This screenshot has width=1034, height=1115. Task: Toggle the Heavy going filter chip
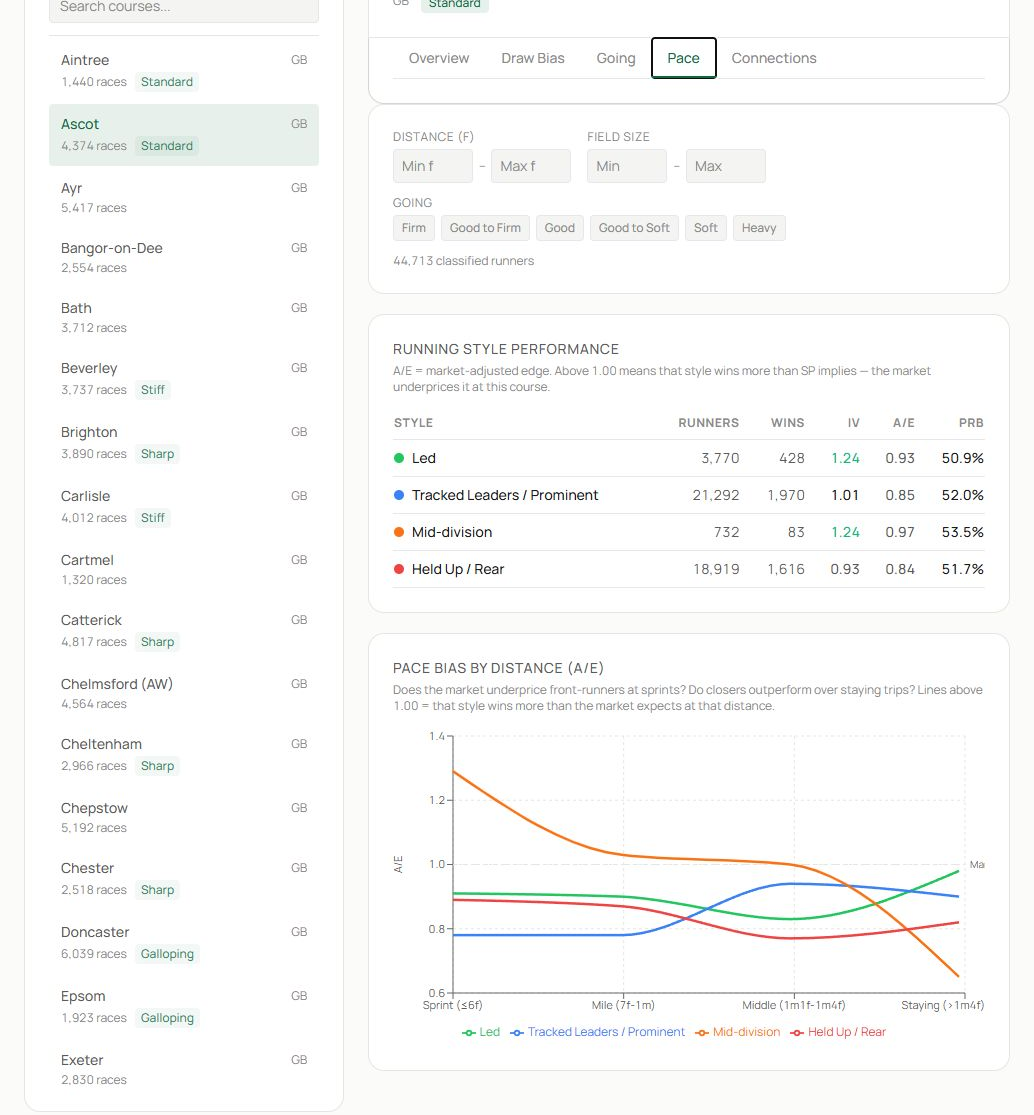tap(759, 228)
